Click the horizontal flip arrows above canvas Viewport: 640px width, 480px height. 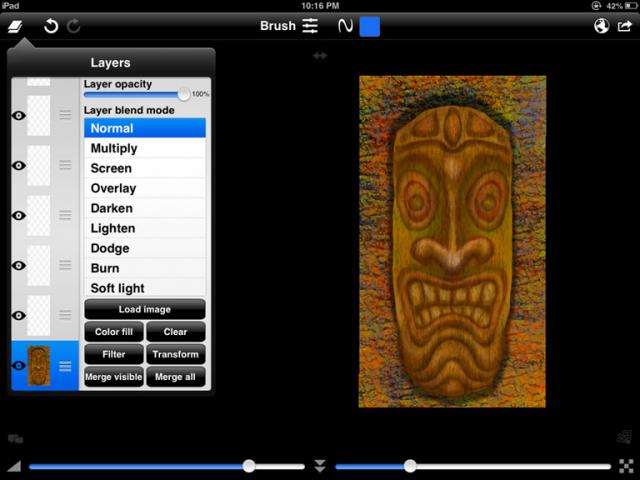pyautogui.click(x=320, y=56)
